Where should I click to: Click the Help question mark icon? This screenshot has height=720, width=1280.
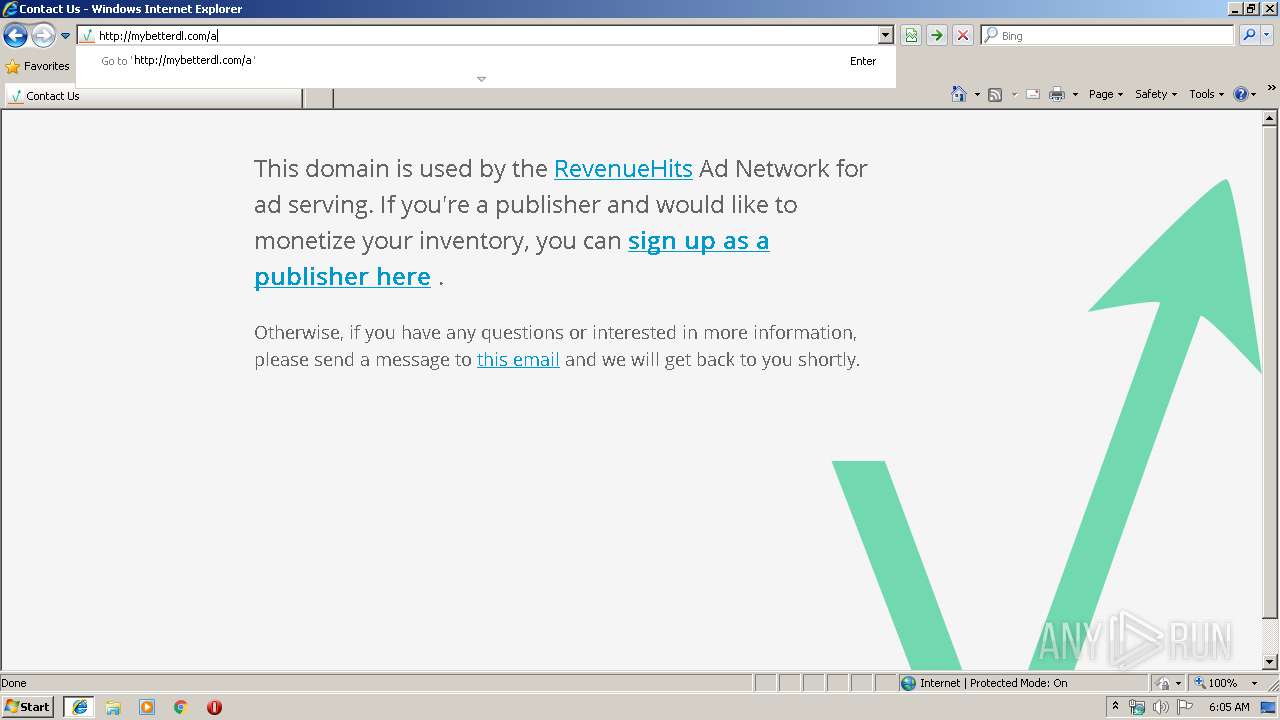tap(1241, 94)
